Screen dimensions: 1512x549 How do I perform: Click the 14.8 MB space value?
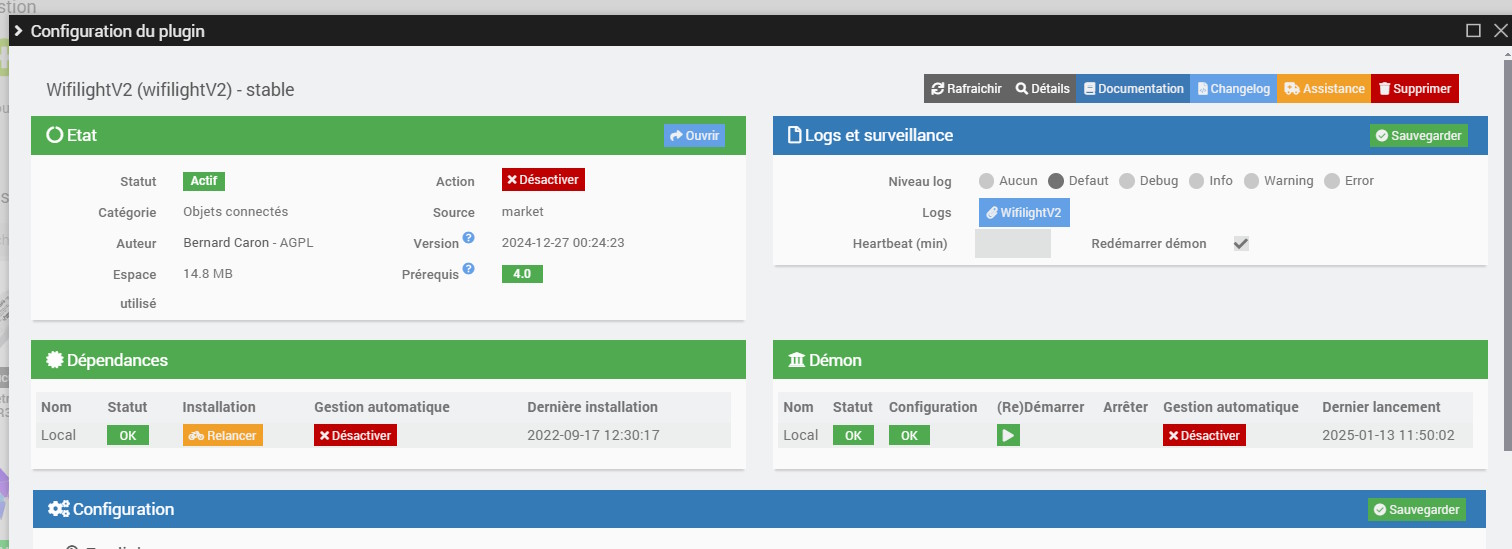[208, 273]
